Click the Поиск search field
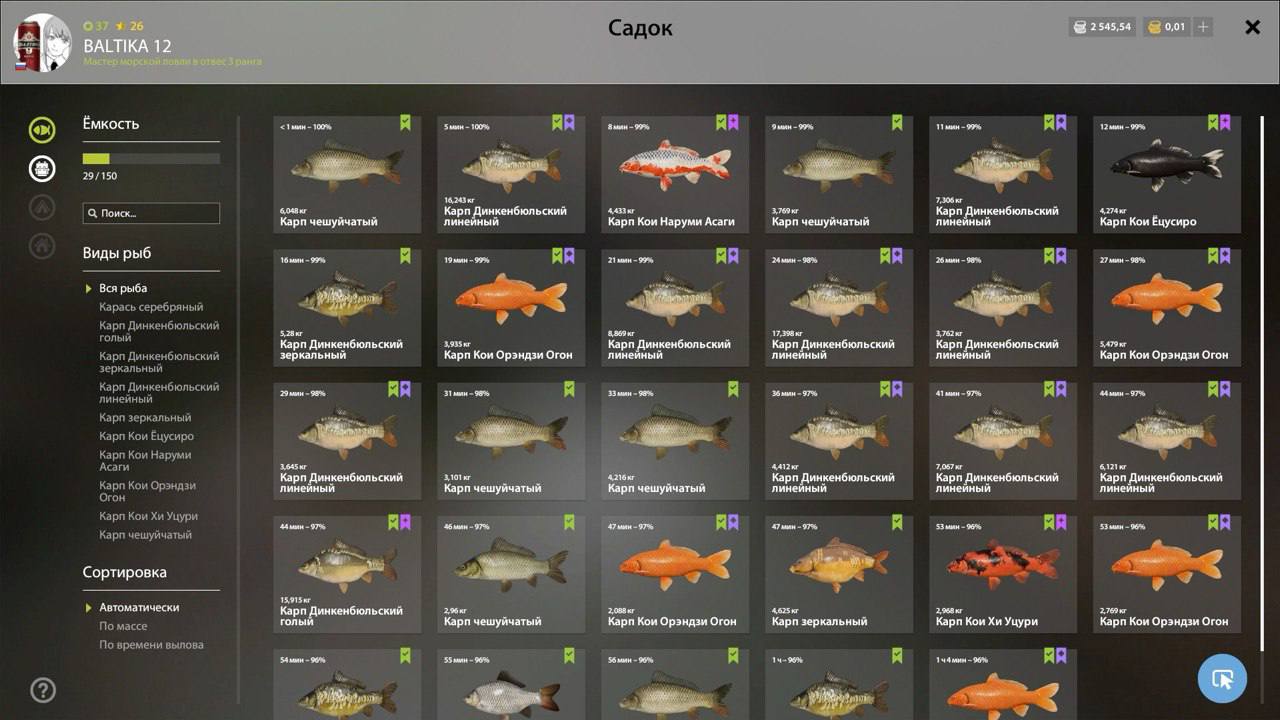This screenshot has height=720, width=1280. point(151,213)
